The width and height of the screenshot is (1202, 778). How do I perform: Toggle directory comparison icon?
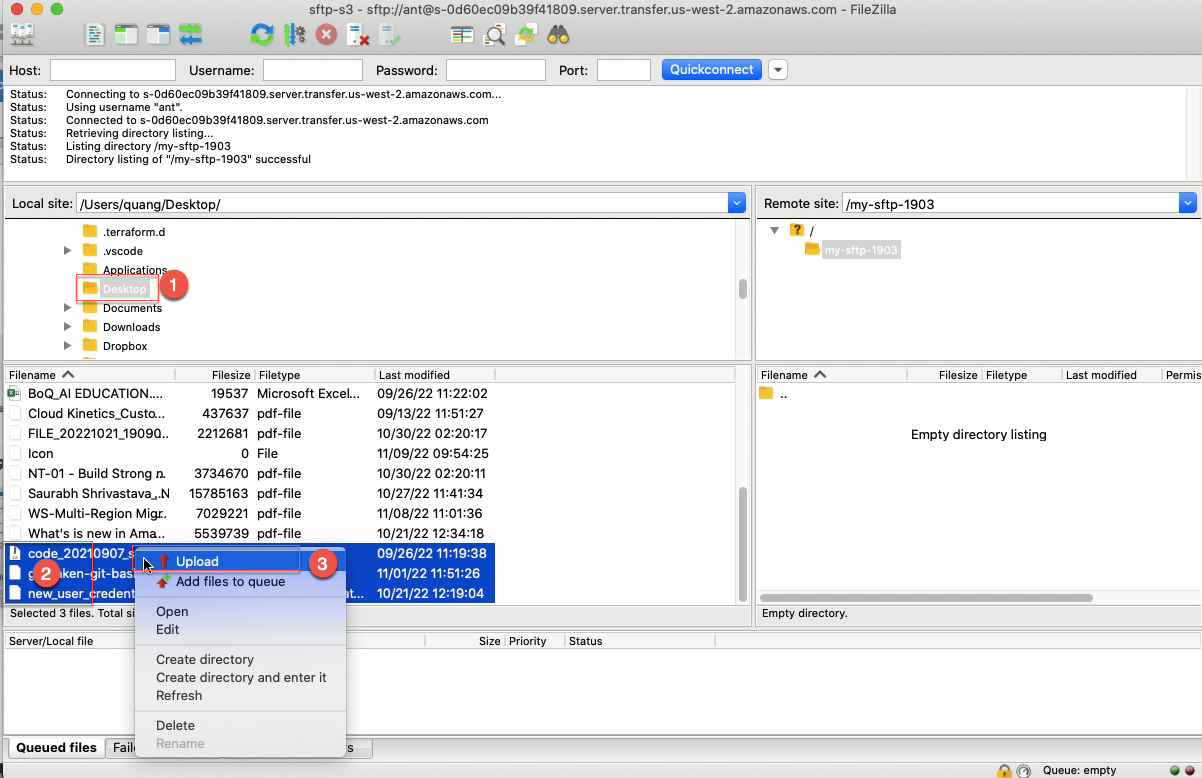(x=494, y=35)
